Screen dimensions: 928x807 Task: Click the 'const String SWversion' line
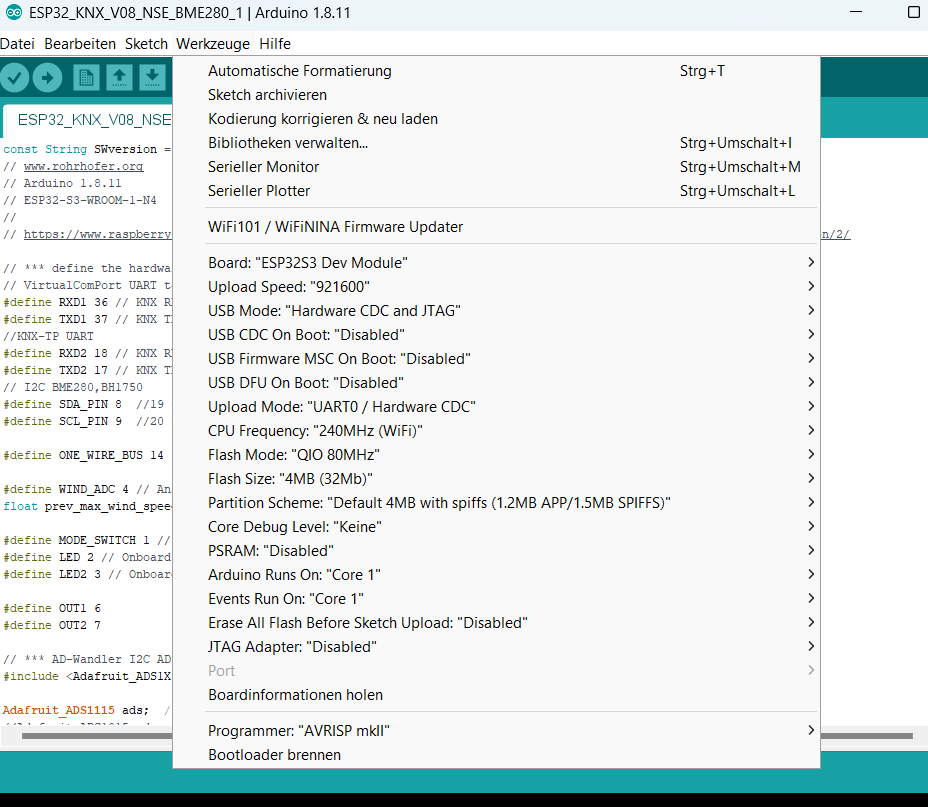(87, 149)
